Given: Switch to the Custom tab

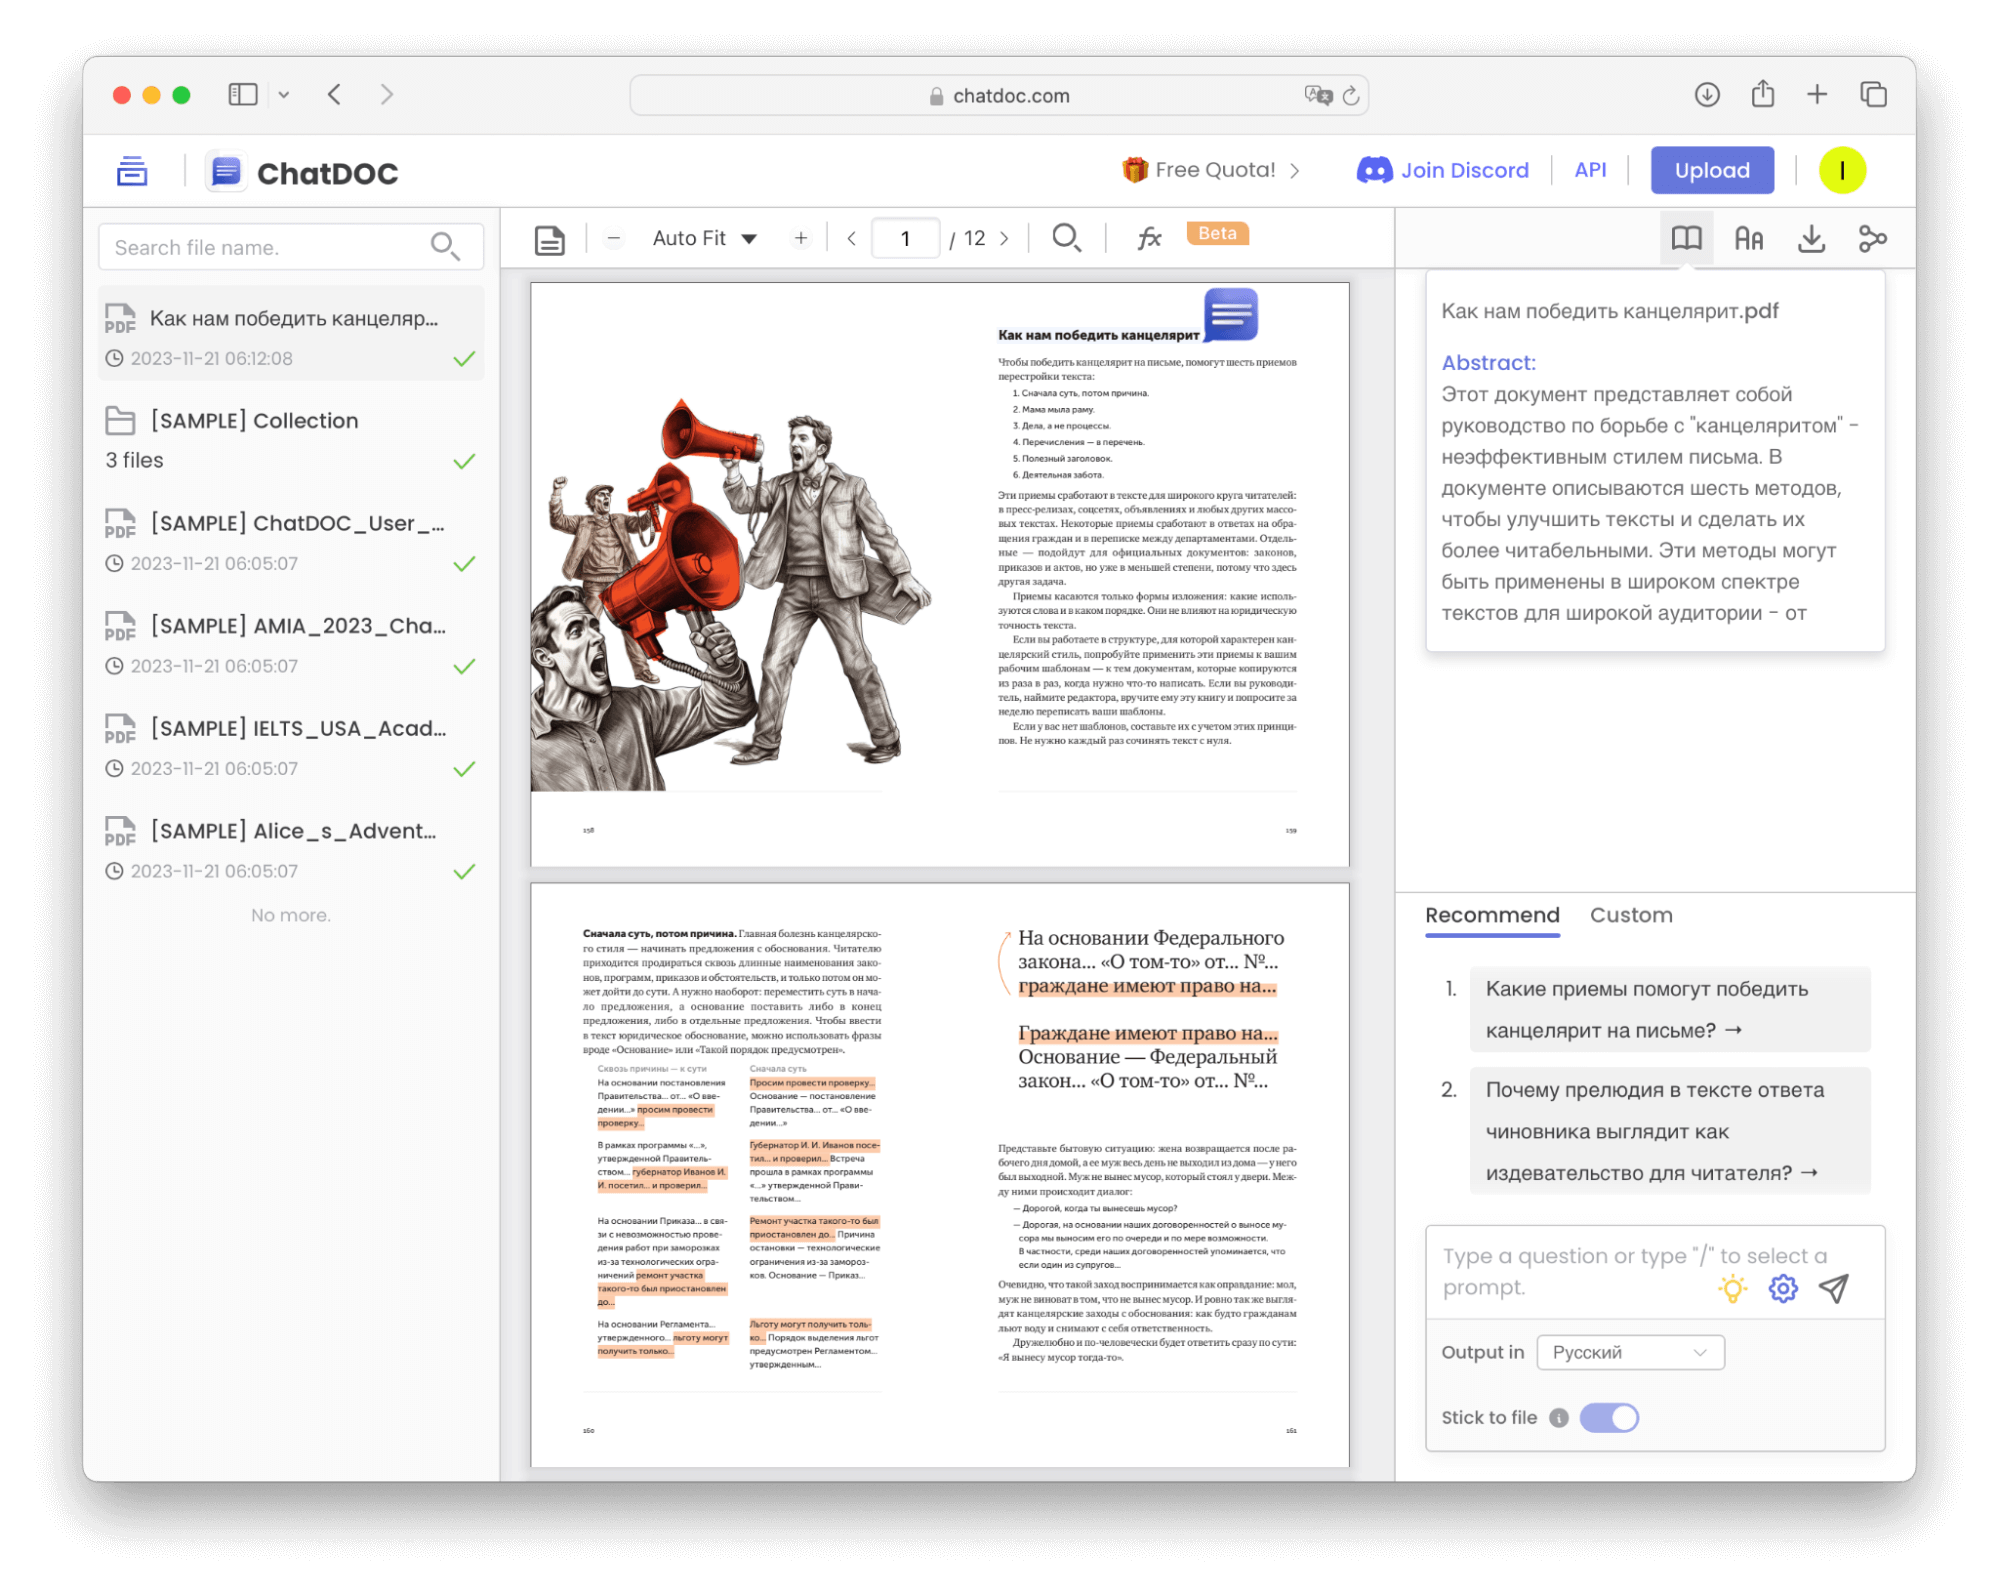Looking at the screenshot, I should [1631, 915].
